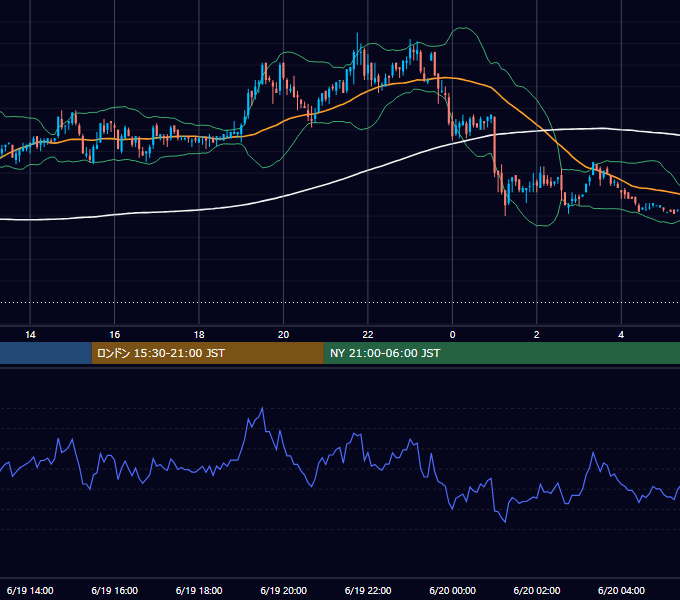Click the 14 hour label on the price chart axis
680x600 pixels.
(x=30, y=335)
